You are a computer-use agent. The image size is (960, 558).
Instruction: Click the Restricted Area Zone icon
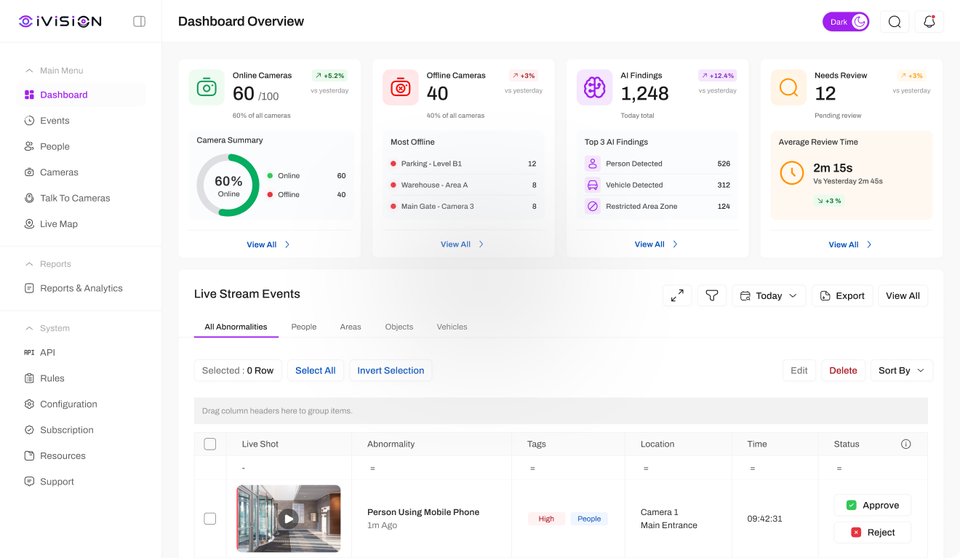tap(592, 206)
